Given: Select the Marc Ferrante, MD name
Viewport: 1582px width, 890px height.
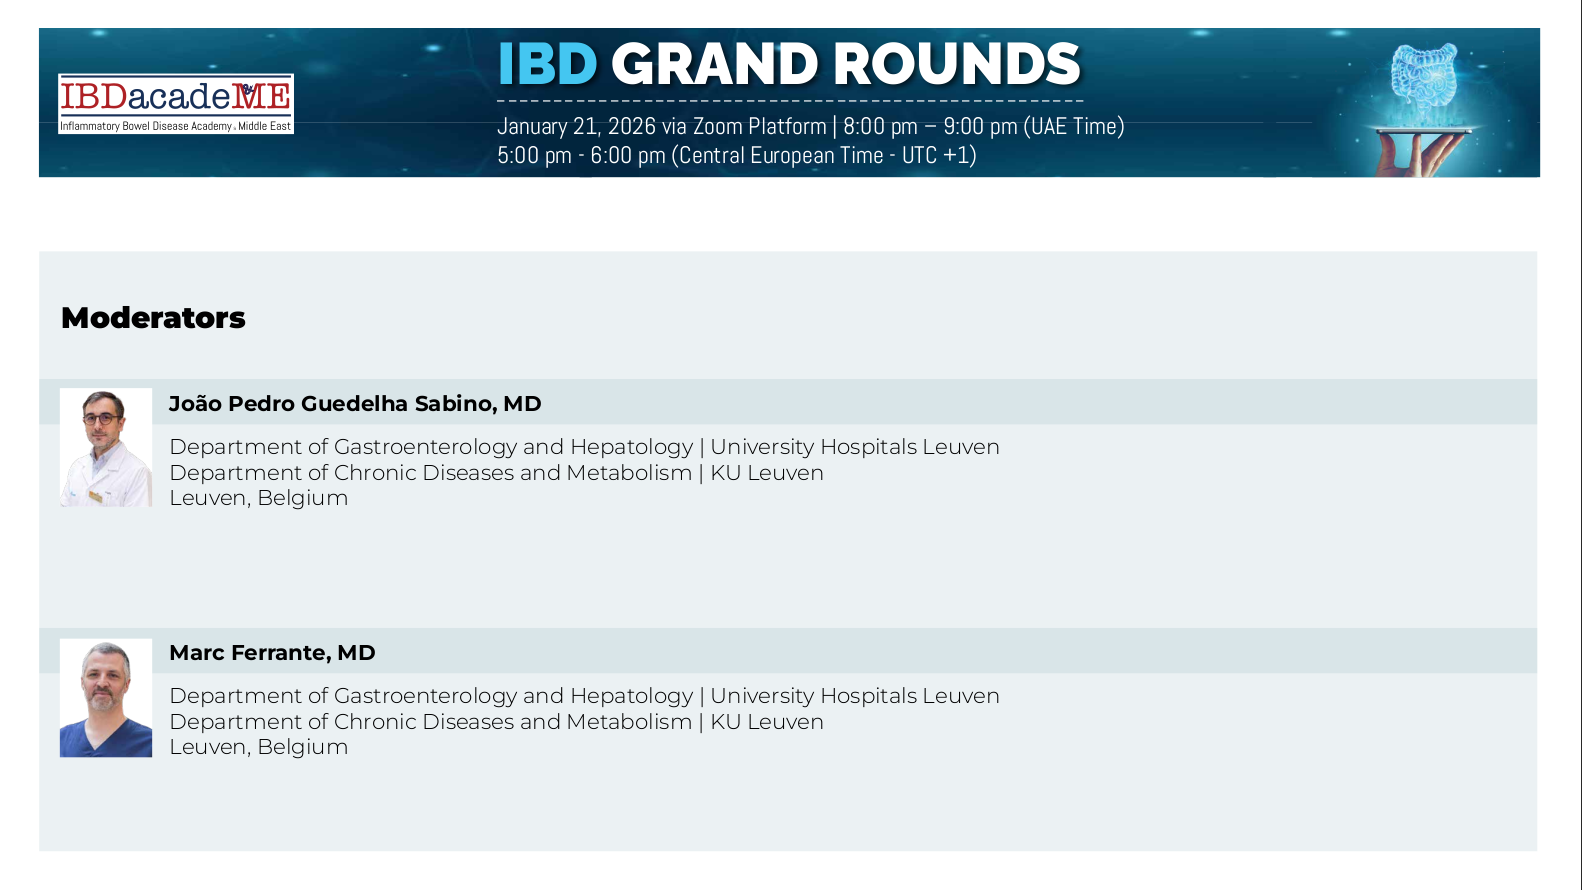Looking at the screenshot, I should point(272,653).
